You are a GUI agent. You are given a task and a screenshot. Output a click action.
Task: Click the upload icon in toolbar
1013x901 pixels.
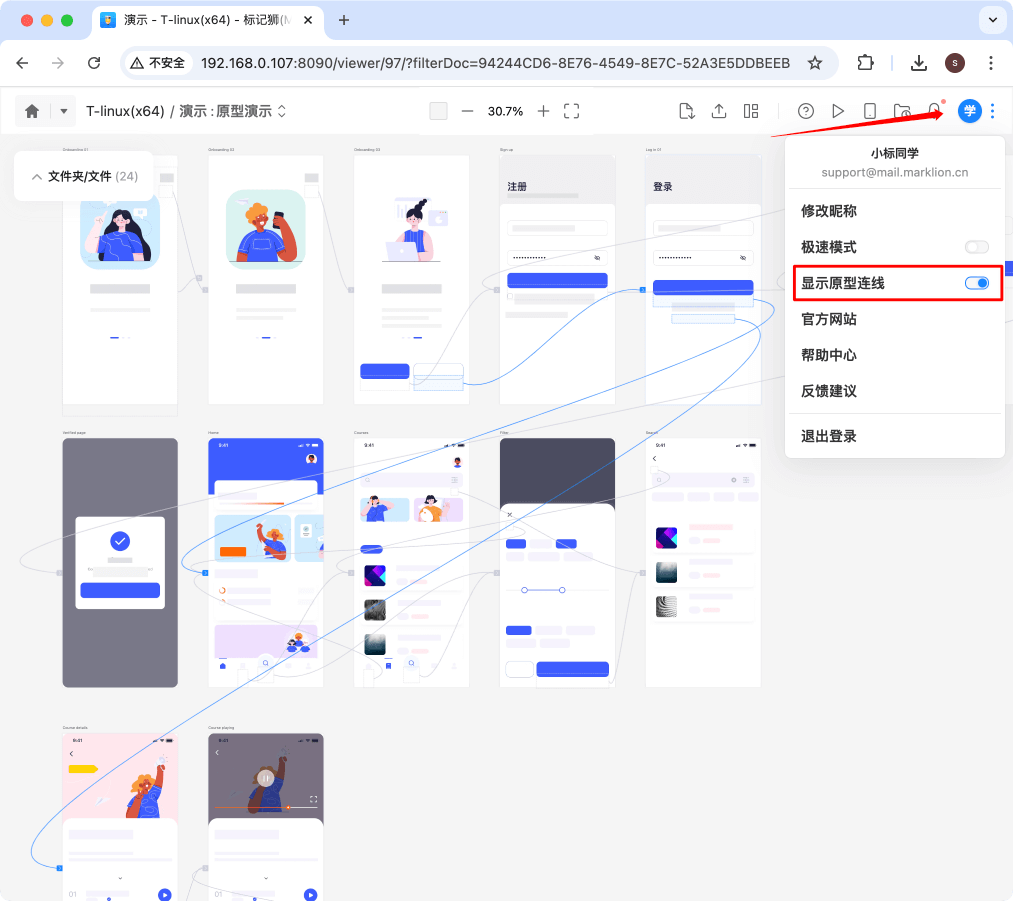[x=719, y=111]
